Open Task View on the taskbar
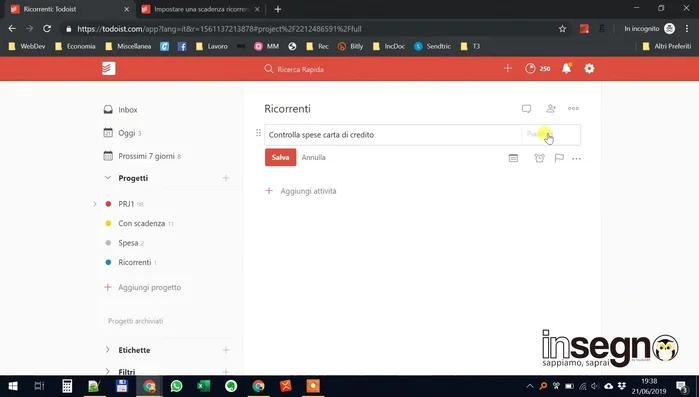This screenshot has width=699, height=397. (39, 386)
